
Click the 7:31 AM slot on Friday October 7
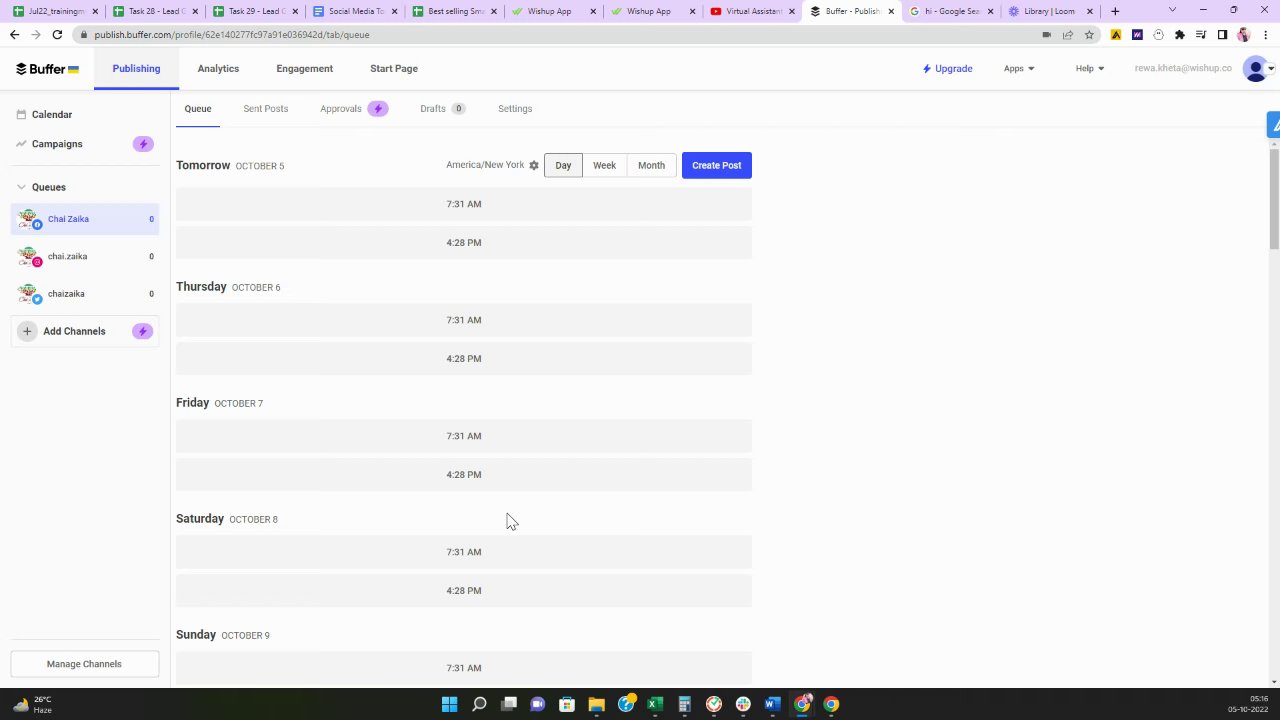464,436
